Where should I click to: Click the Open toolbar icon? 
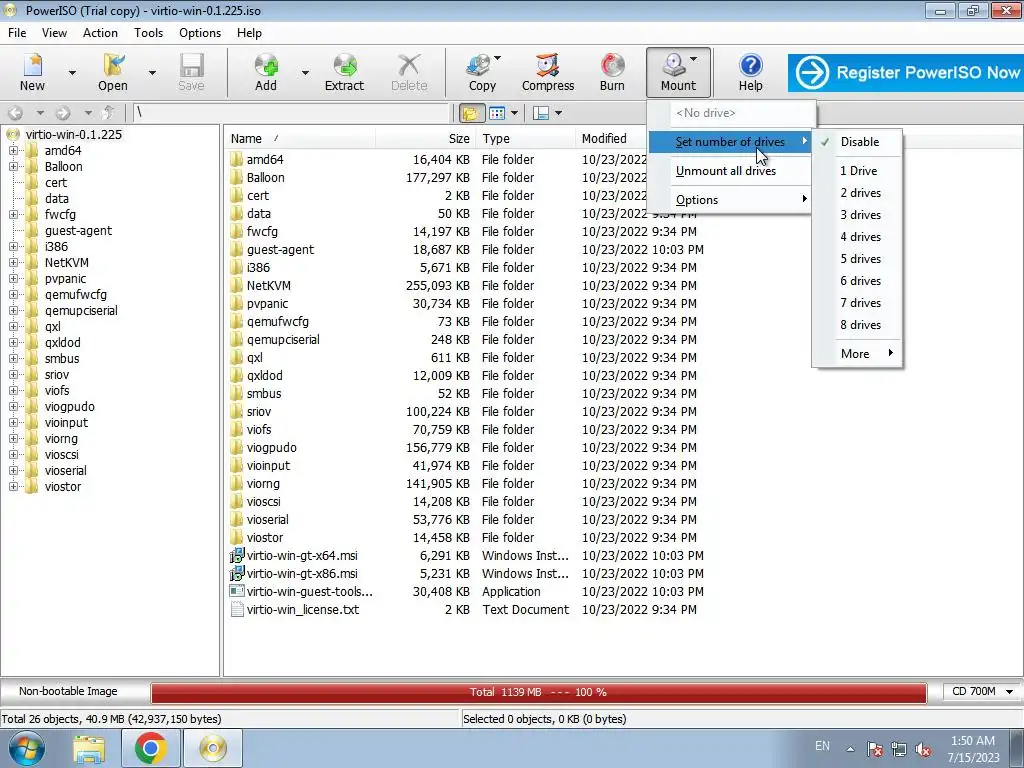coord(112,72)
